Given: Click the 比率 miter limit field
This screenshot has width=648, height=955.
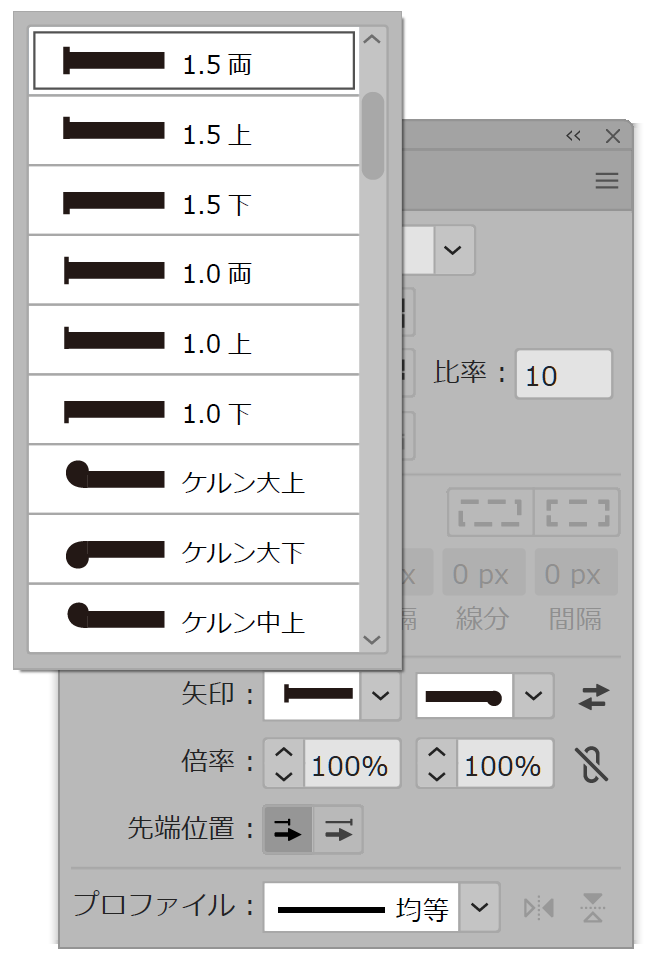Looking at the screenshot, I should tap(563, 375).
